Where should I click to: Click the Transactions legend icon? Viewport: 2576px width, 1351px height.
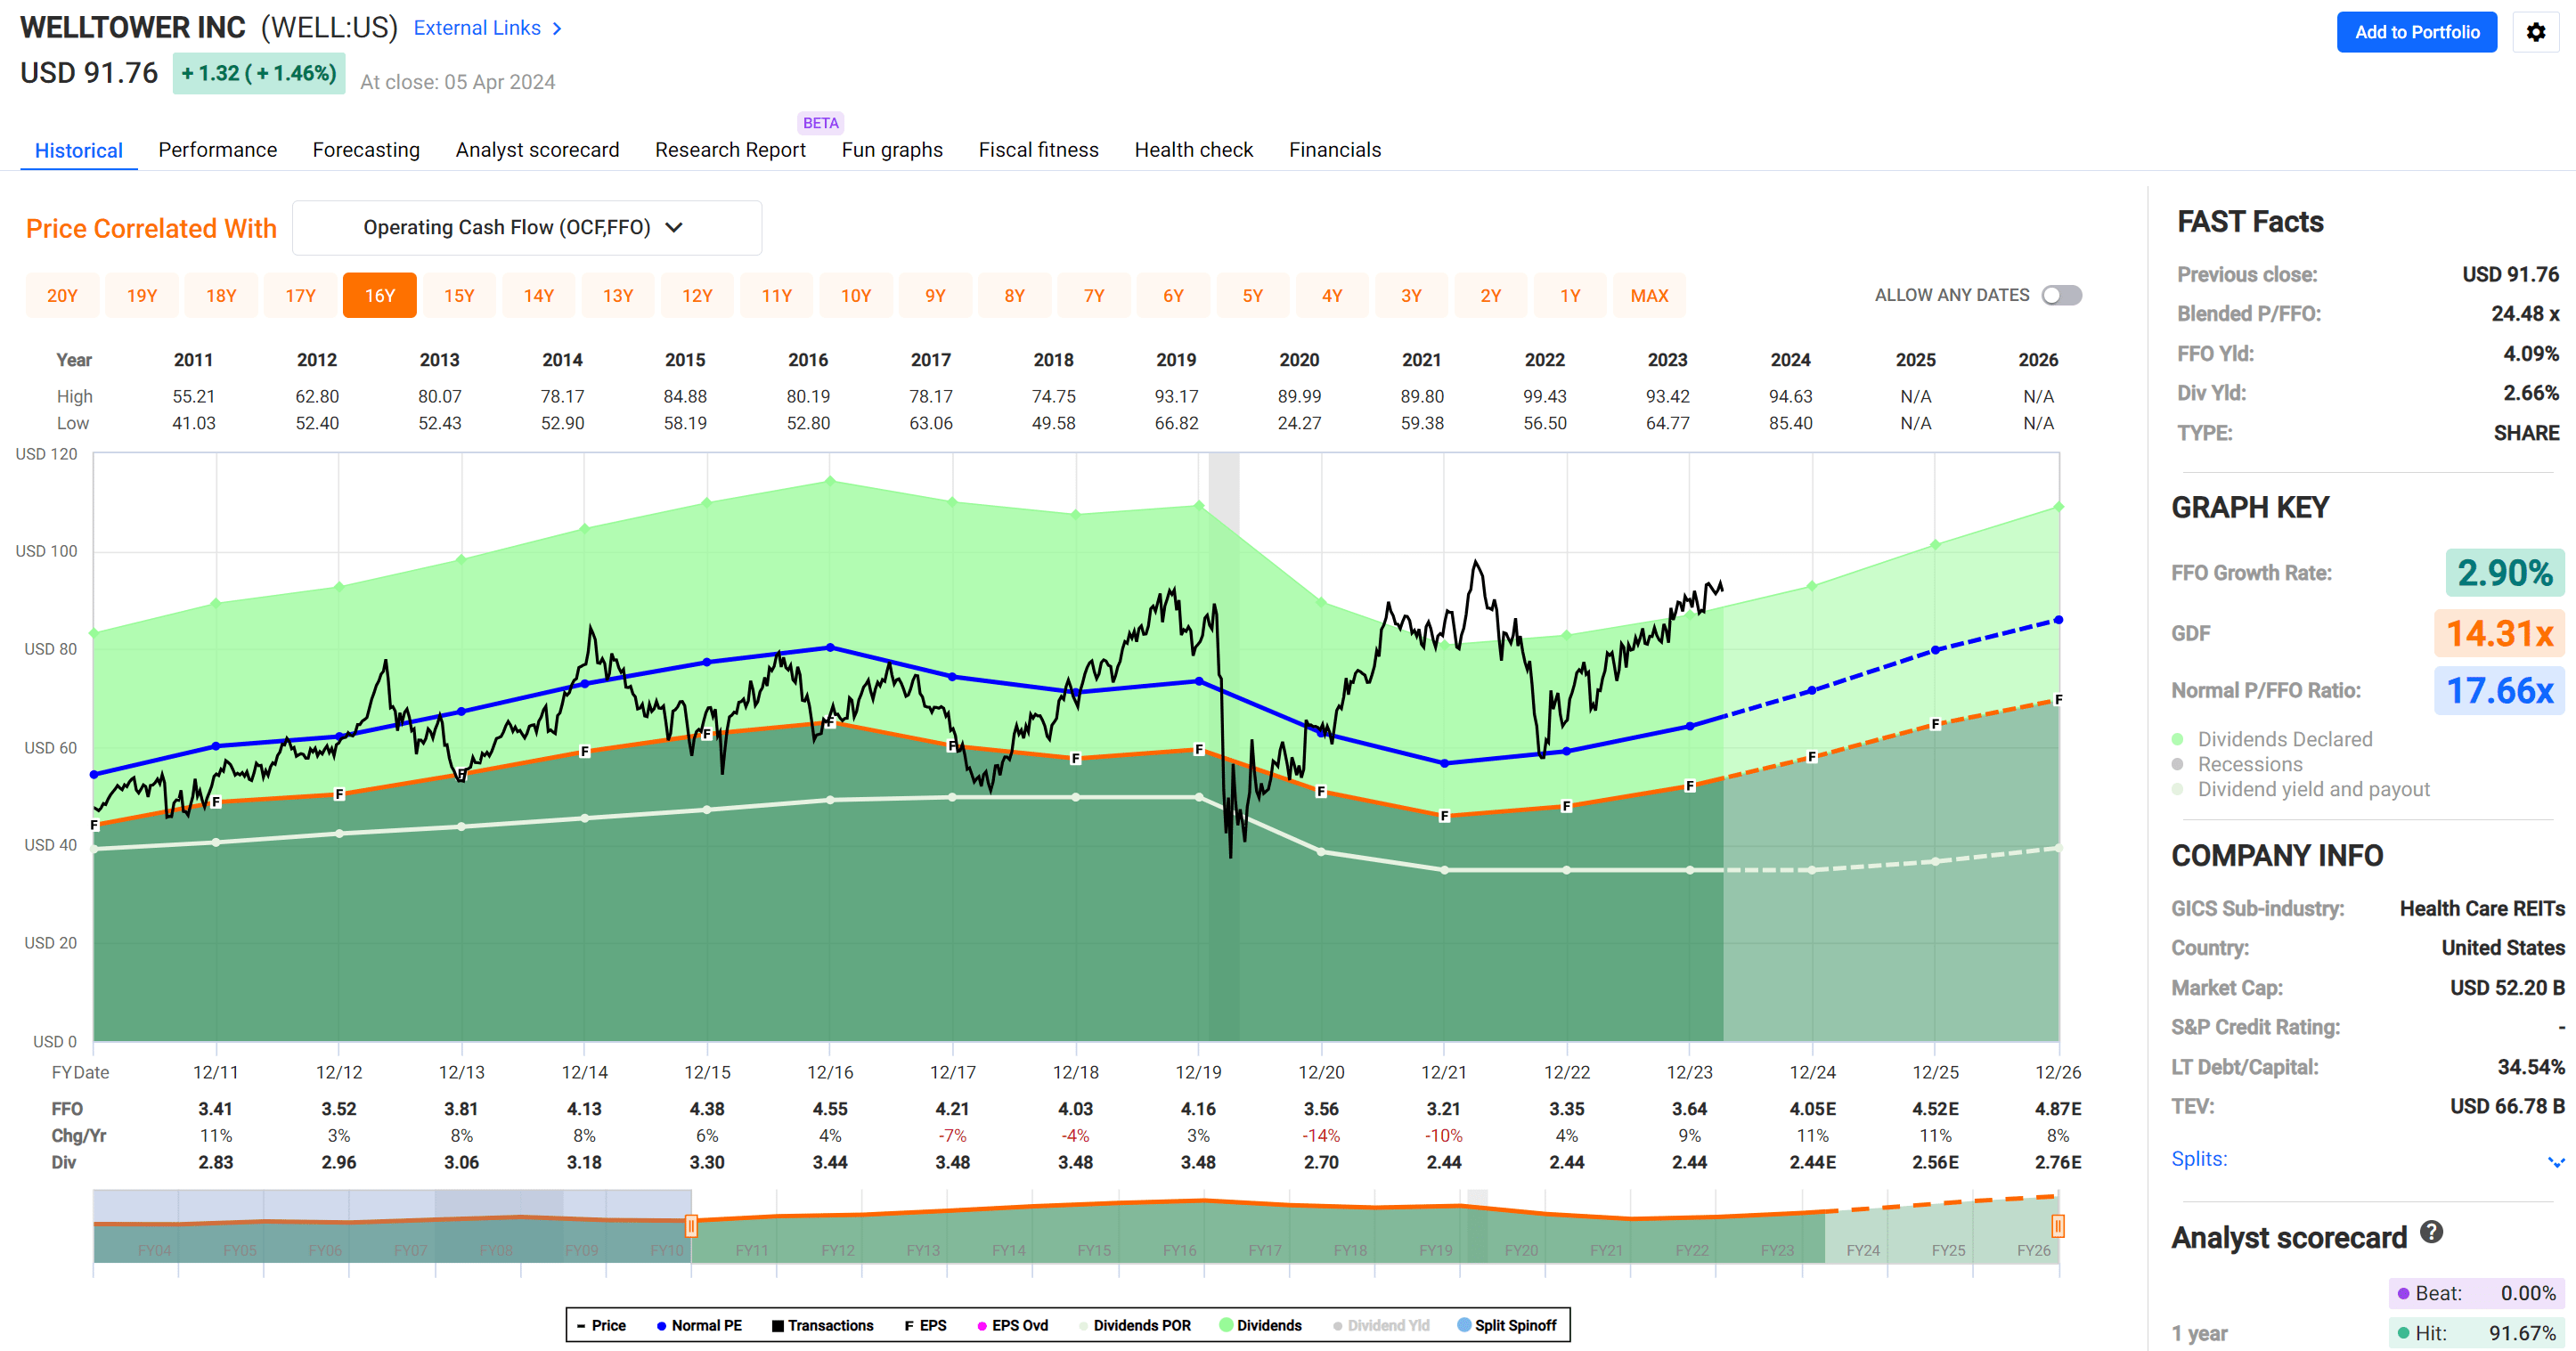coord(778,1325)
